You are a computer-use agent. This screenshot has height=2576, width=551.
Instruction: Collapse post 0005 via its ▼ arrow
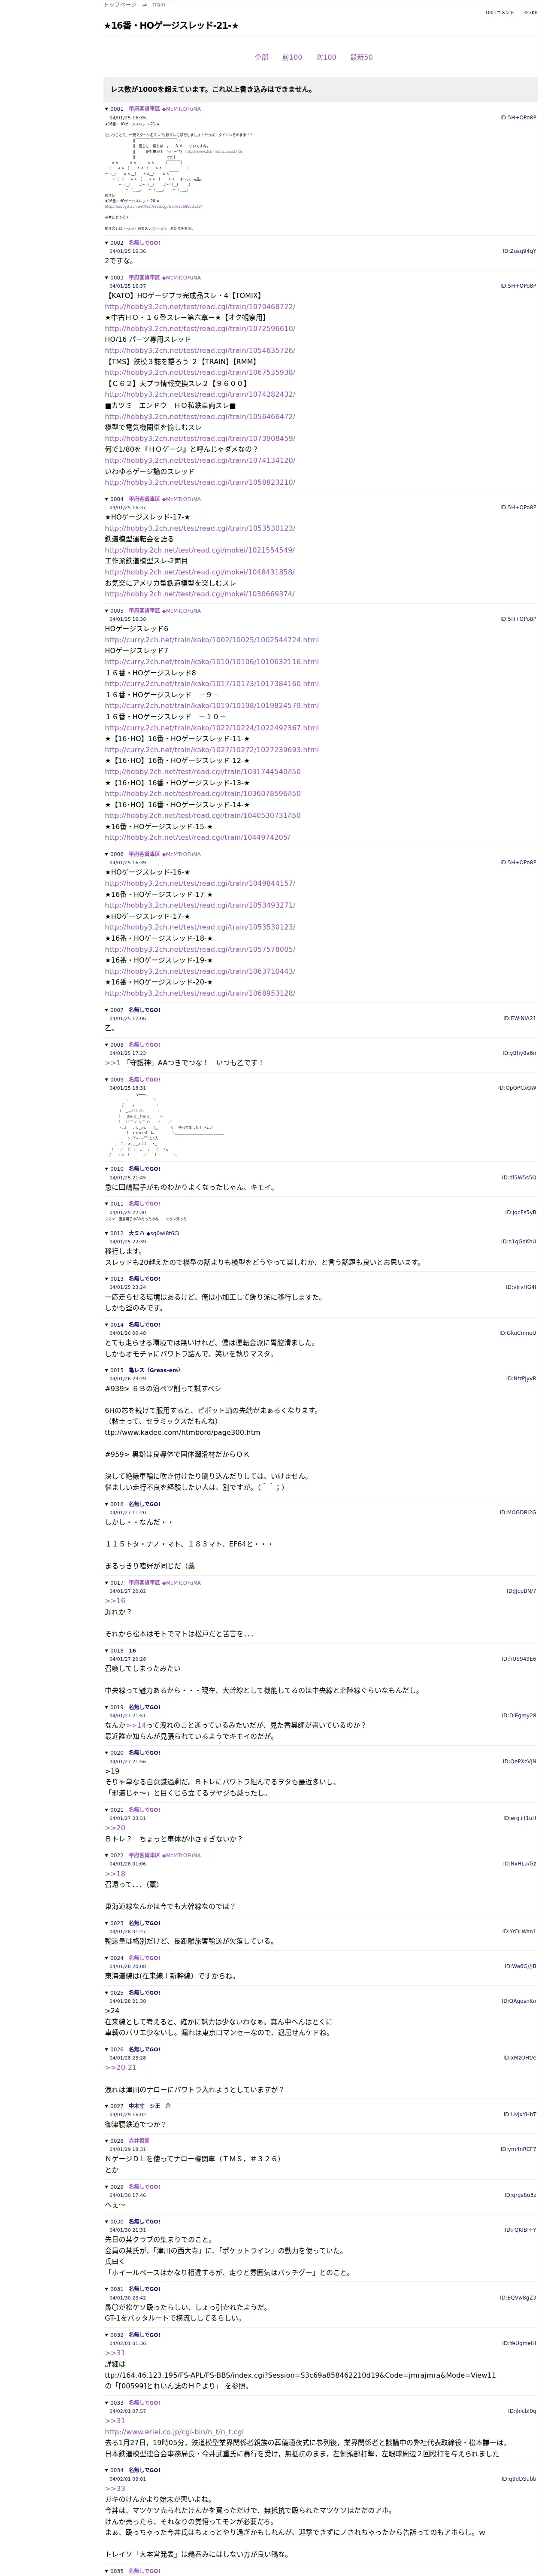(x=107, y=611)
